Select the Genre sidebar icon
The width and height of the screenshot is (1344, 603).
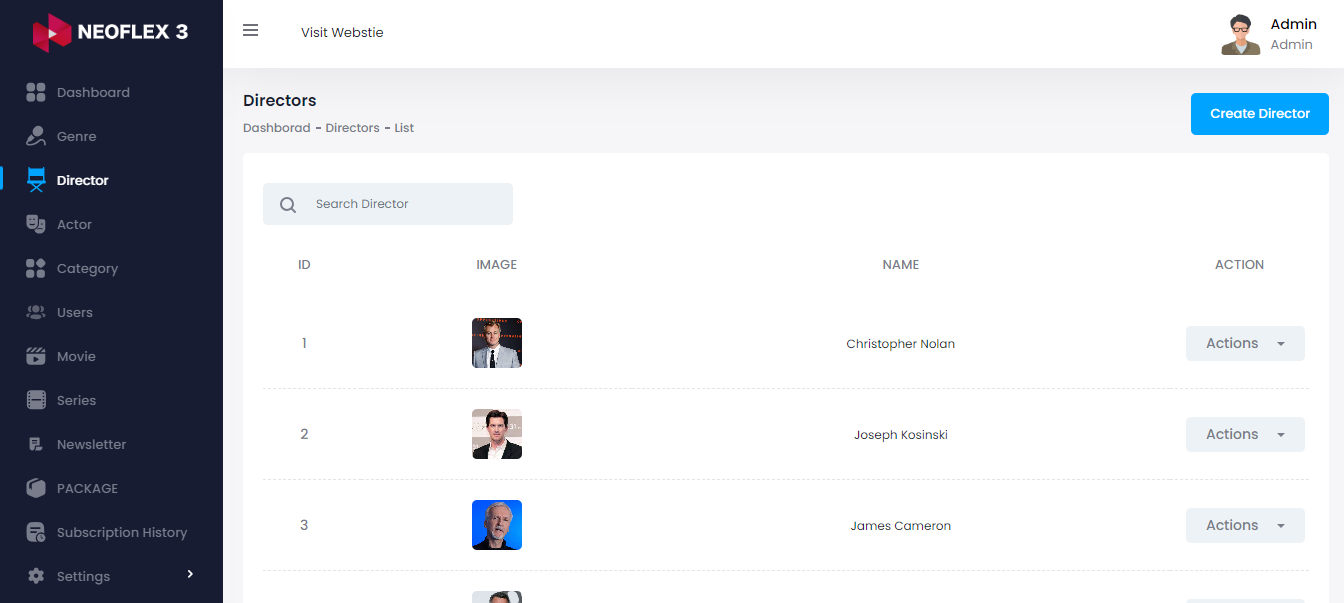(36, 136)
